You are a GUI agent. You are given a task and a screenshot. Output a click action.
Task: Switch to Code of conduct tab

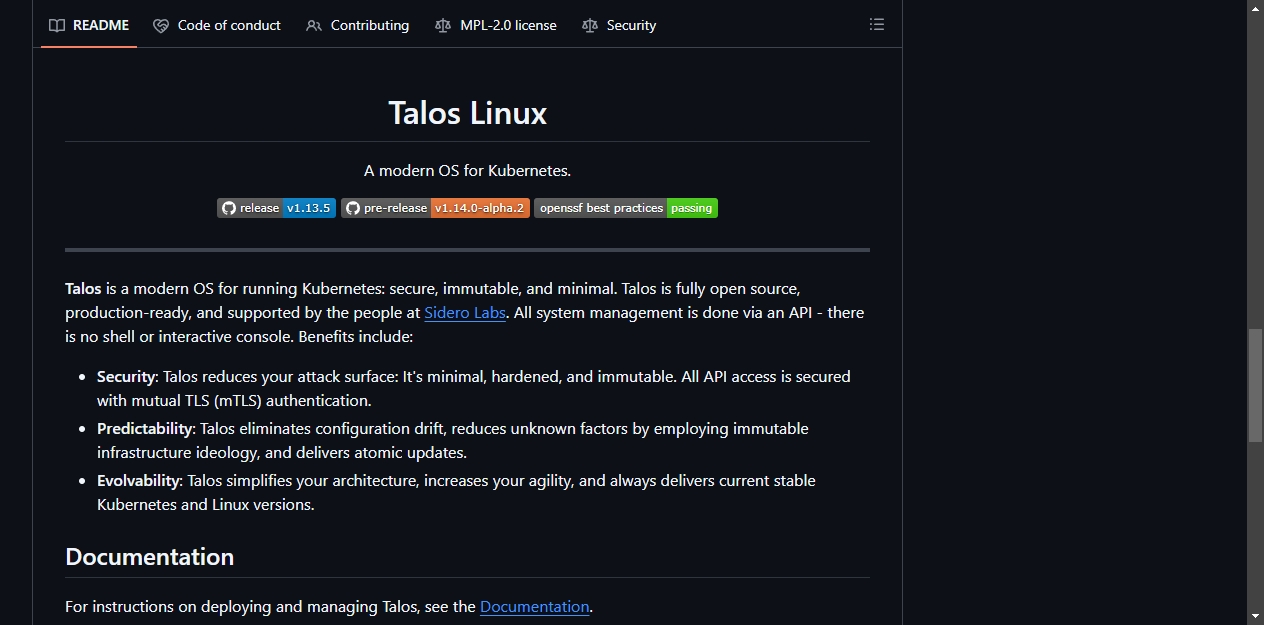click(217, 25)
